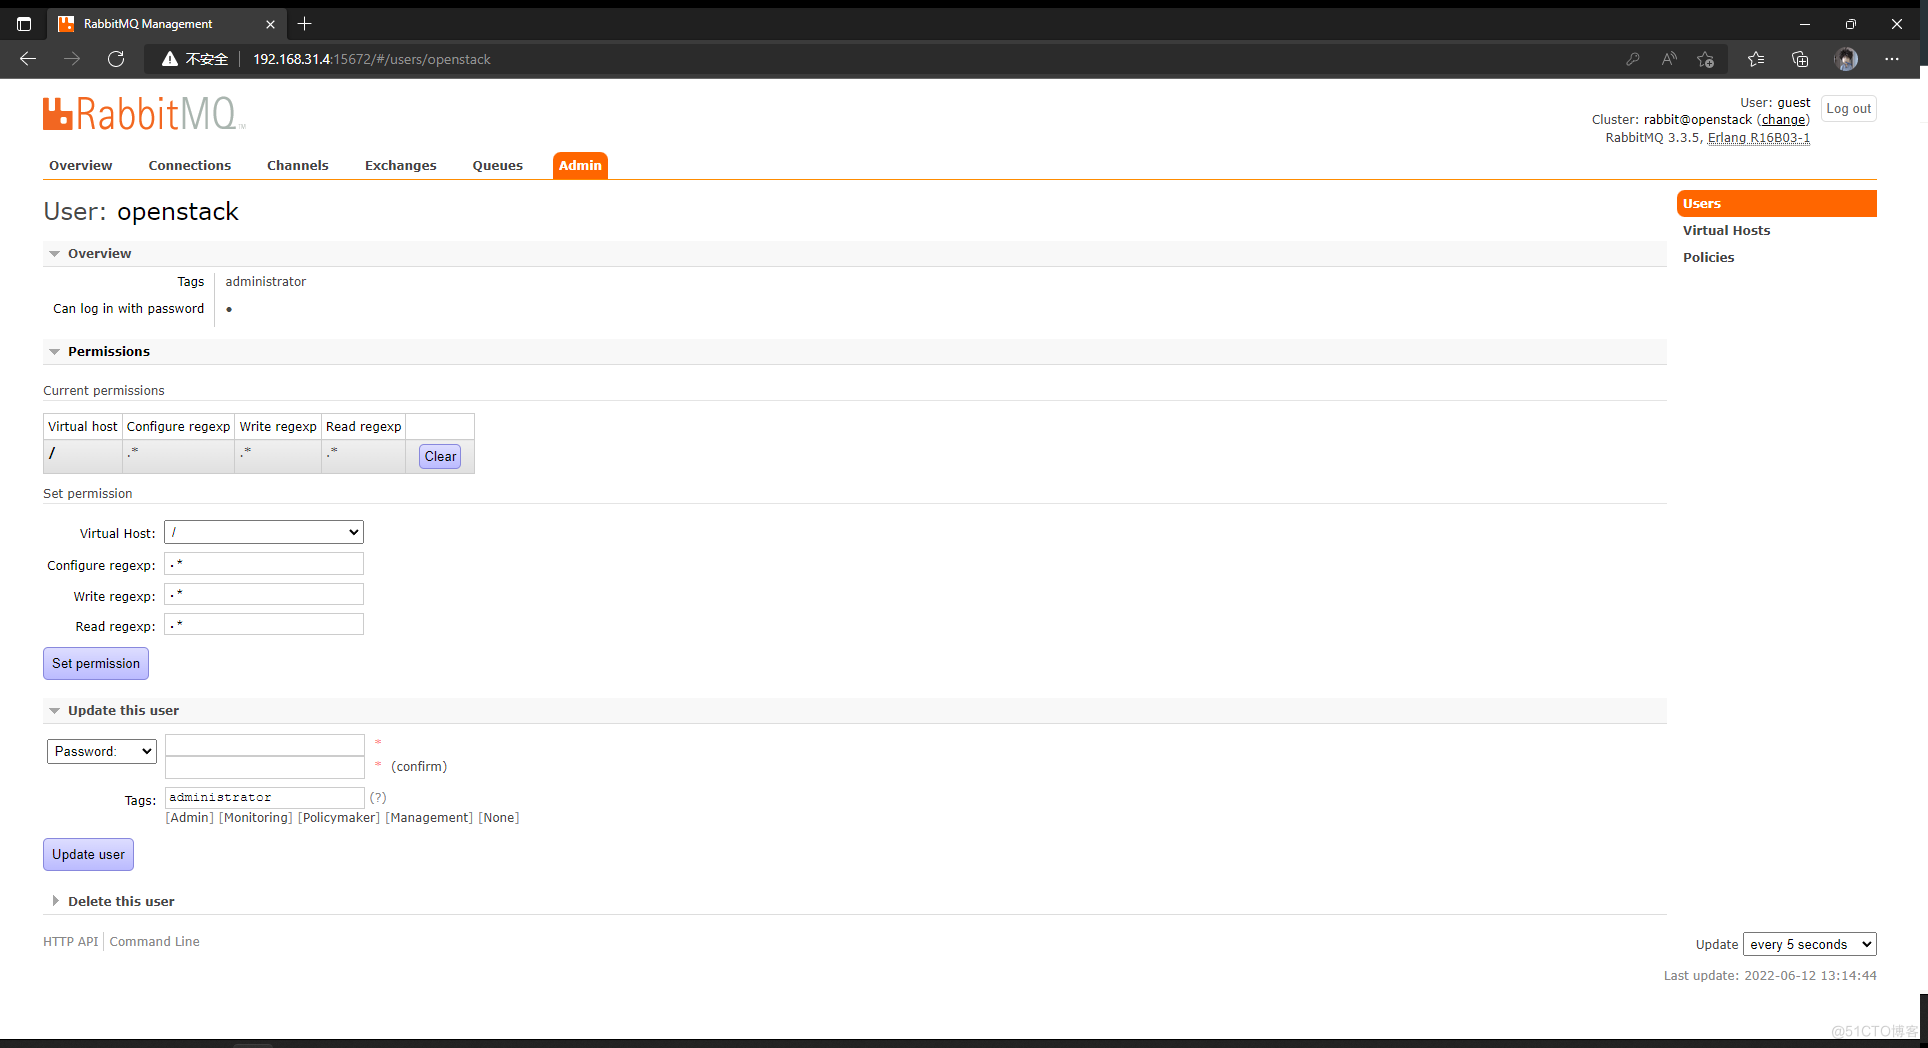Open new browser tab with plus
This screenshot has width=1928, height=1048.
(x=305, y=23)
